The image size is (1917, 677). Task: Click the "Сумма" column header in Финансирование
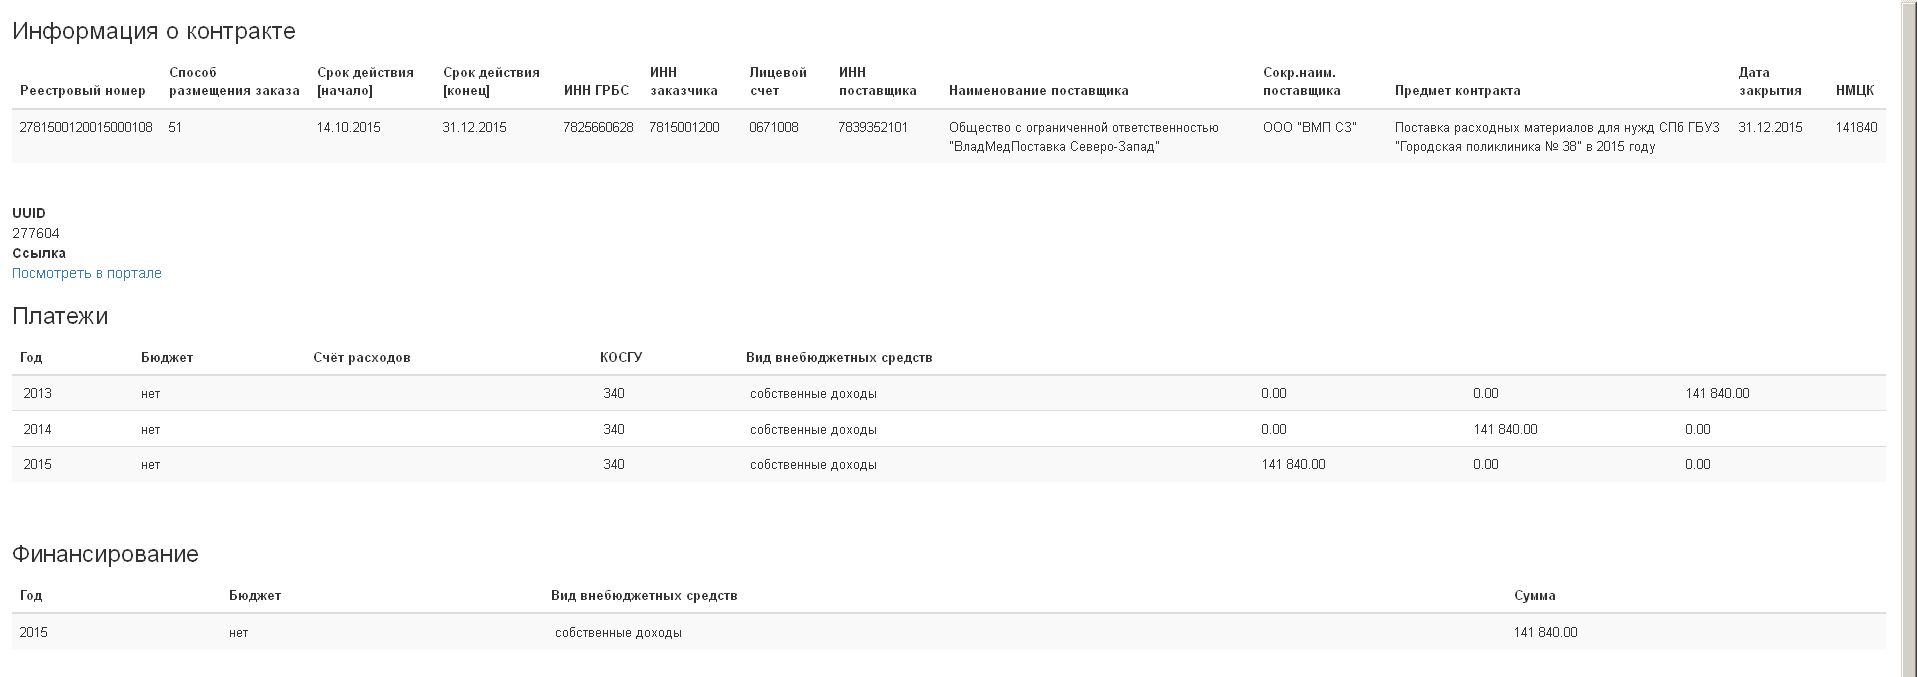coord(1534,596)
